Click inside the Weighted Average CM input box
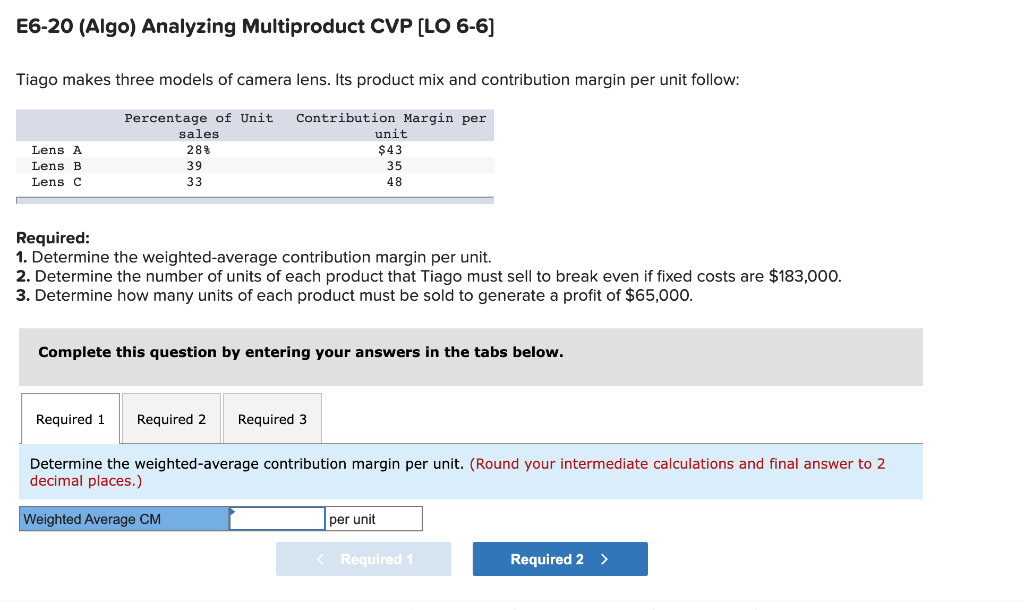The height and width of the screenshot is (610, 1024). [275, 518]
